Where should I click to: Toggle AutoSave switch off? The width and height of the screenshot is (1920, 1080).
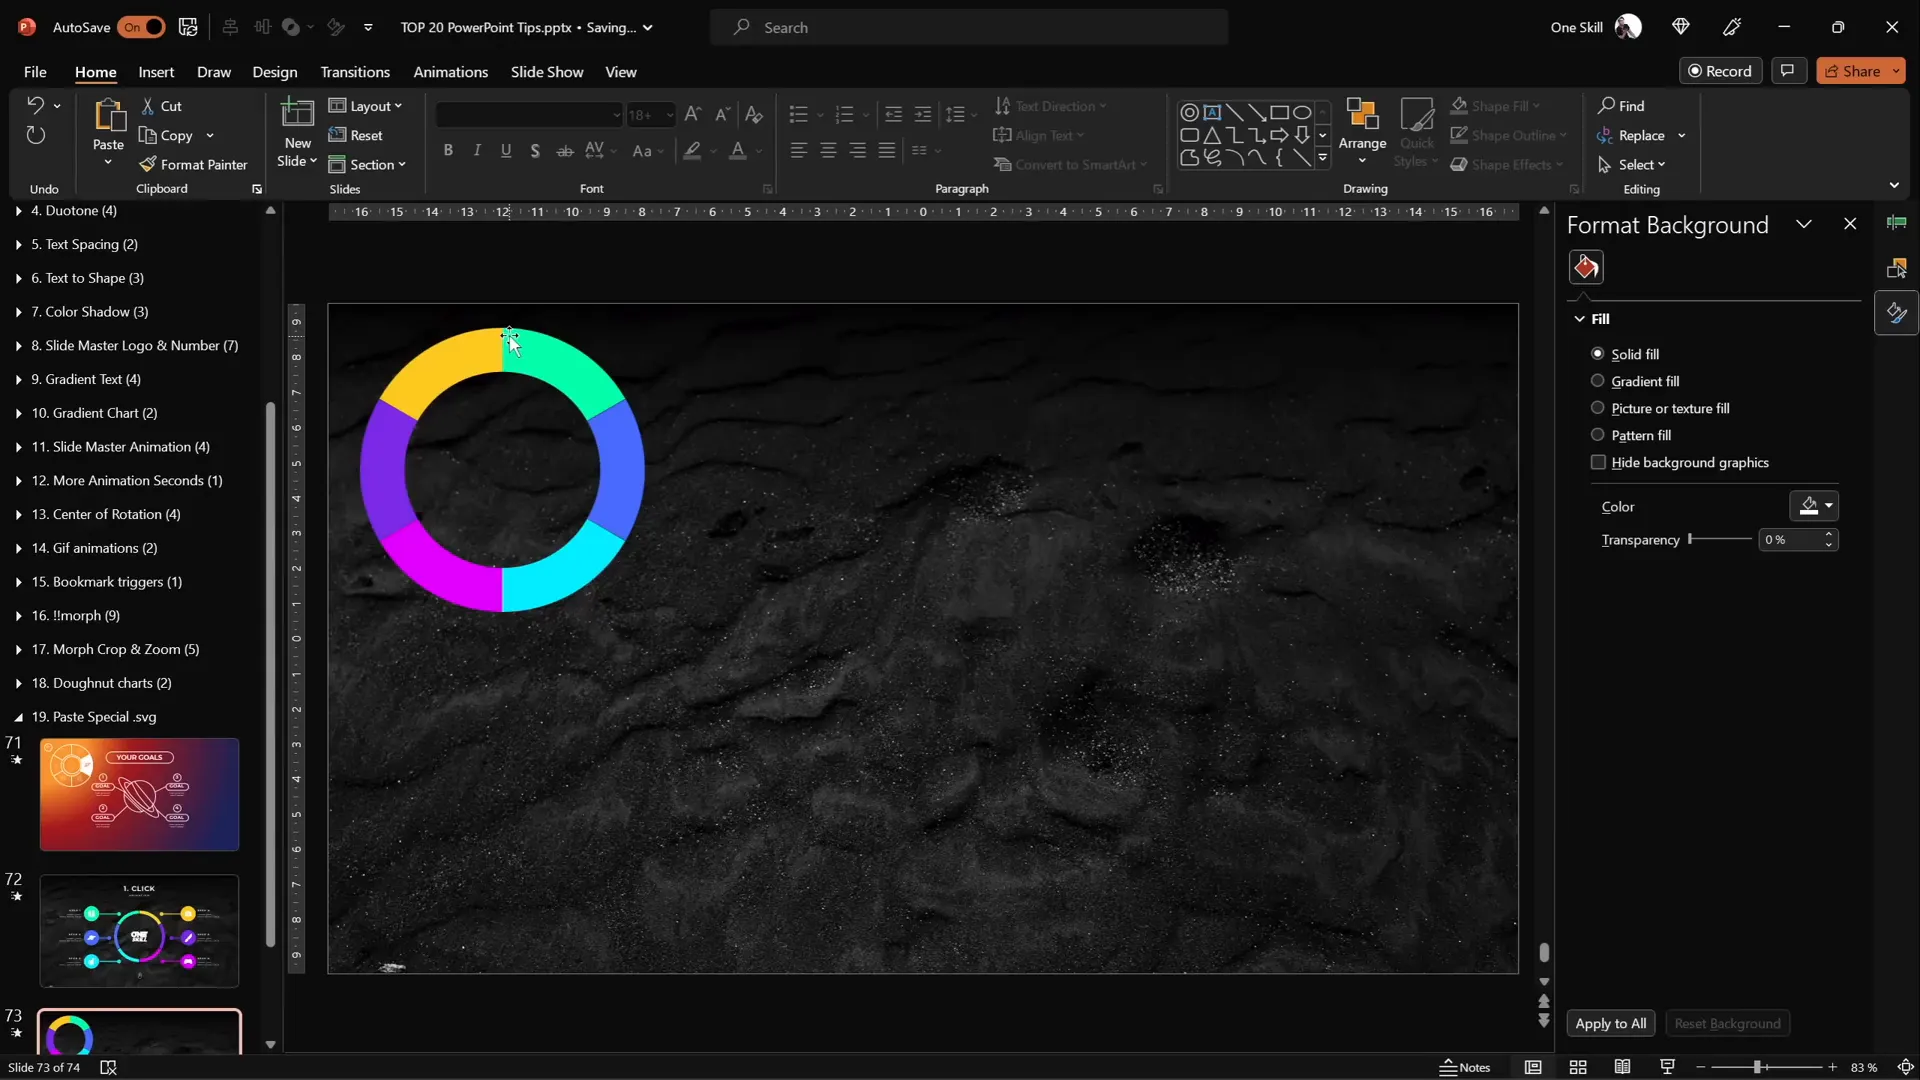pyautogui.click(x=141, y=27)
